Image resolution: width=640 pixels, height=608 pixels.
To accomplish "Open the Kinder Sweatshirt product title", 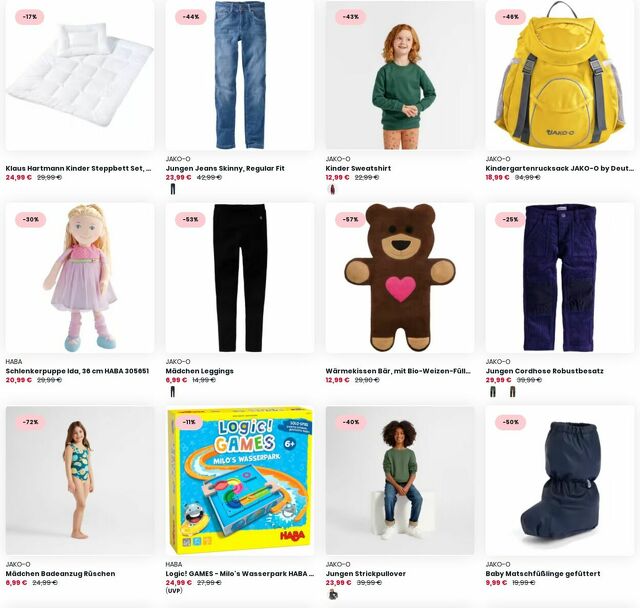I will (358, 168).
